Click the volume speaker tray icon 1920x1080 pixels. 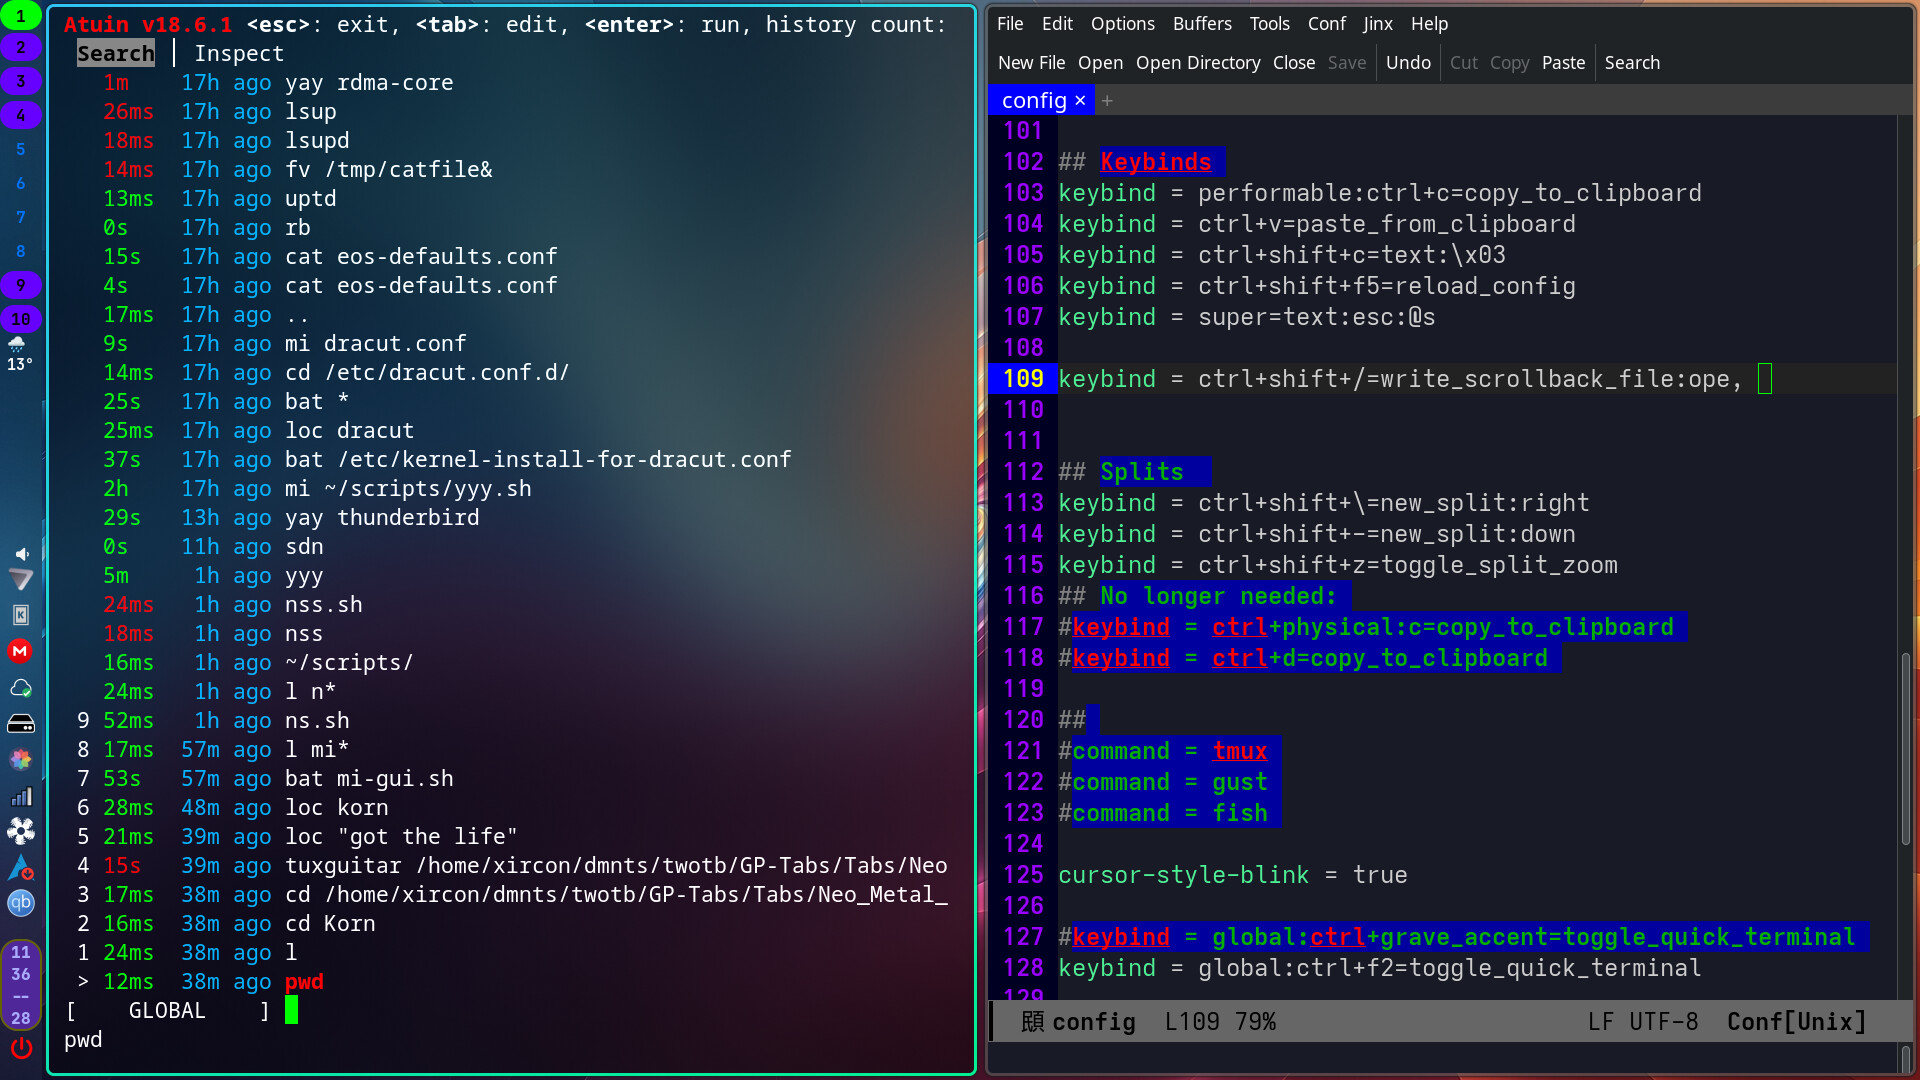pyautogui.click(x=21, y=554)
